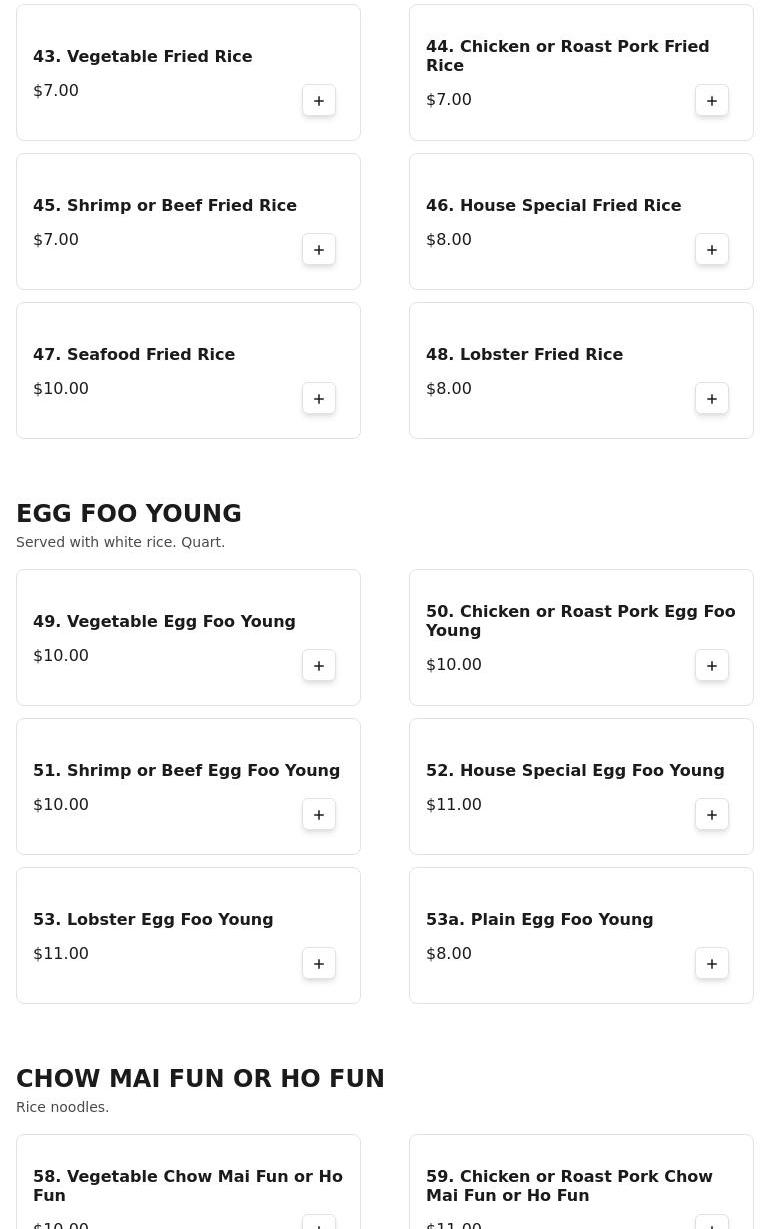Click the EGG FOO YOUNG section heading
The width and height of the screenshot is (770, 1229).
pyautogui.click(x=129, y=513)
